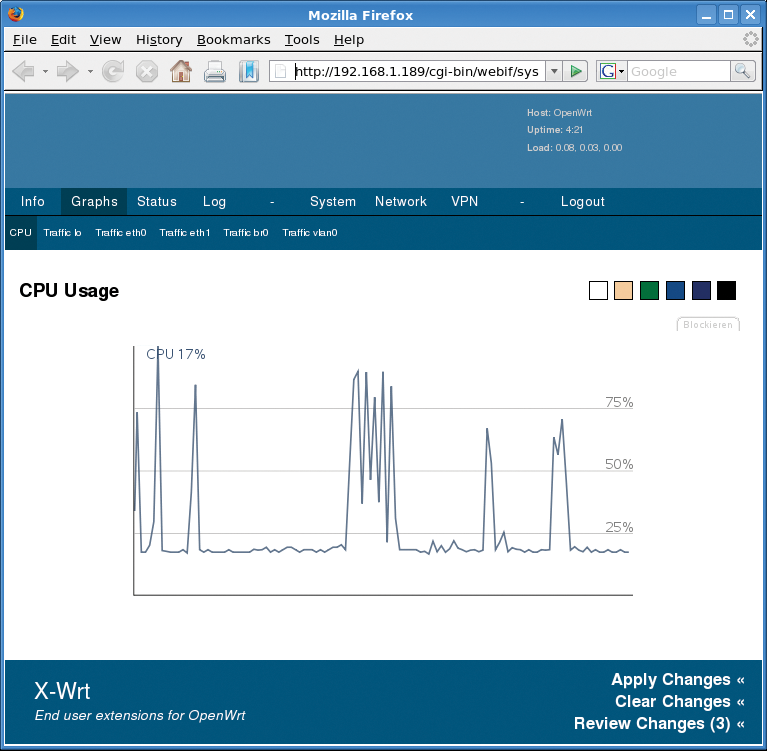The height and width of the screenshot is (751, 767).
Task: Choose the dark navy theme swatch
Action: (x=701, y=290)
